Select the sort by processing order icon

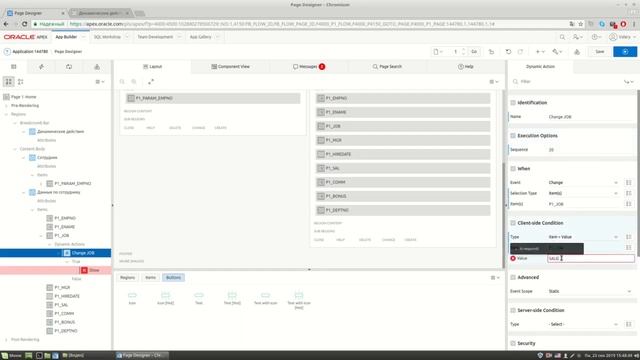(x=20, y=82)
